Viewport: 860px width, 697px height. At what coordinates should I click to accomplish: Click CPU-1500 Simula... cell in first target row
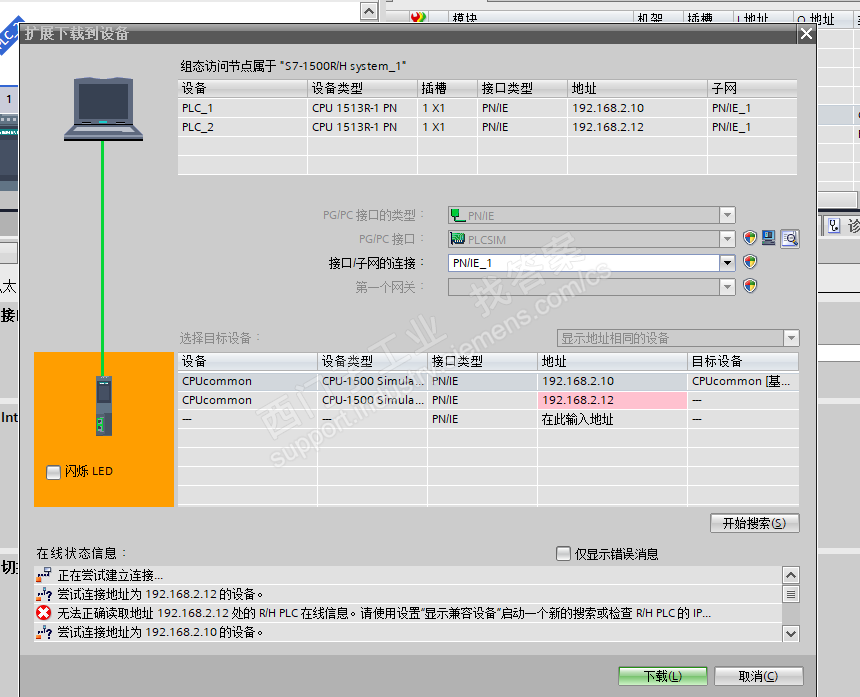click(372, 381)
